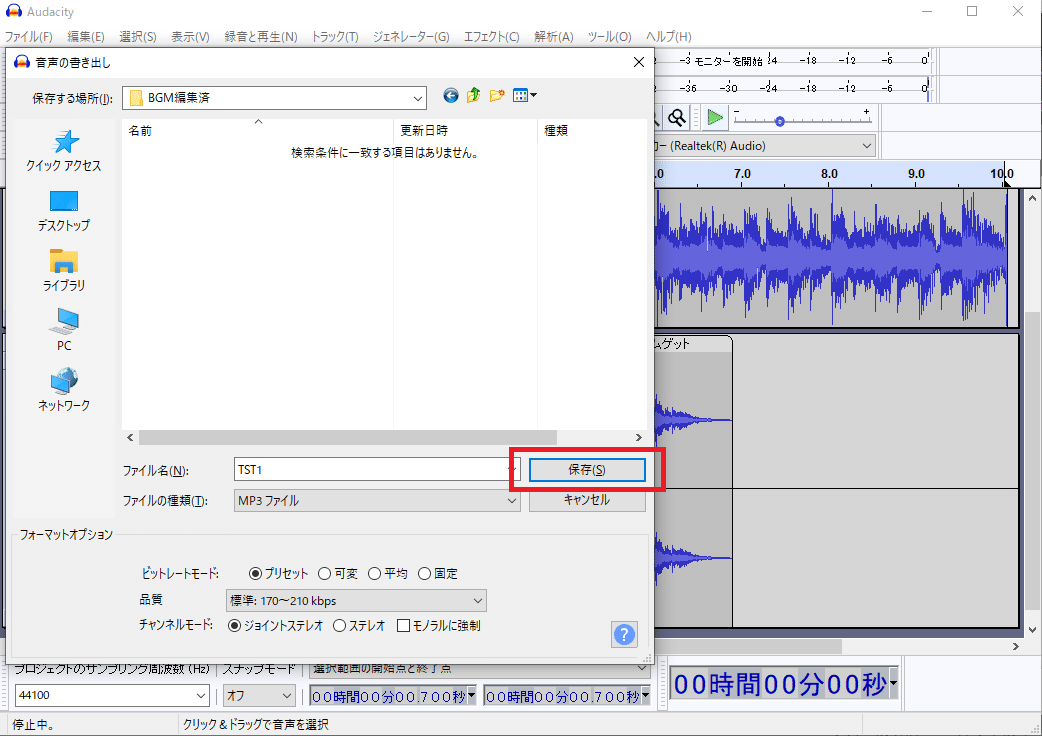Viewport: 1042px width, 736px height.
Task: Open the Realtek(R) Audio device dropdown
Action: pyautogui.click(x=867, y=145)
